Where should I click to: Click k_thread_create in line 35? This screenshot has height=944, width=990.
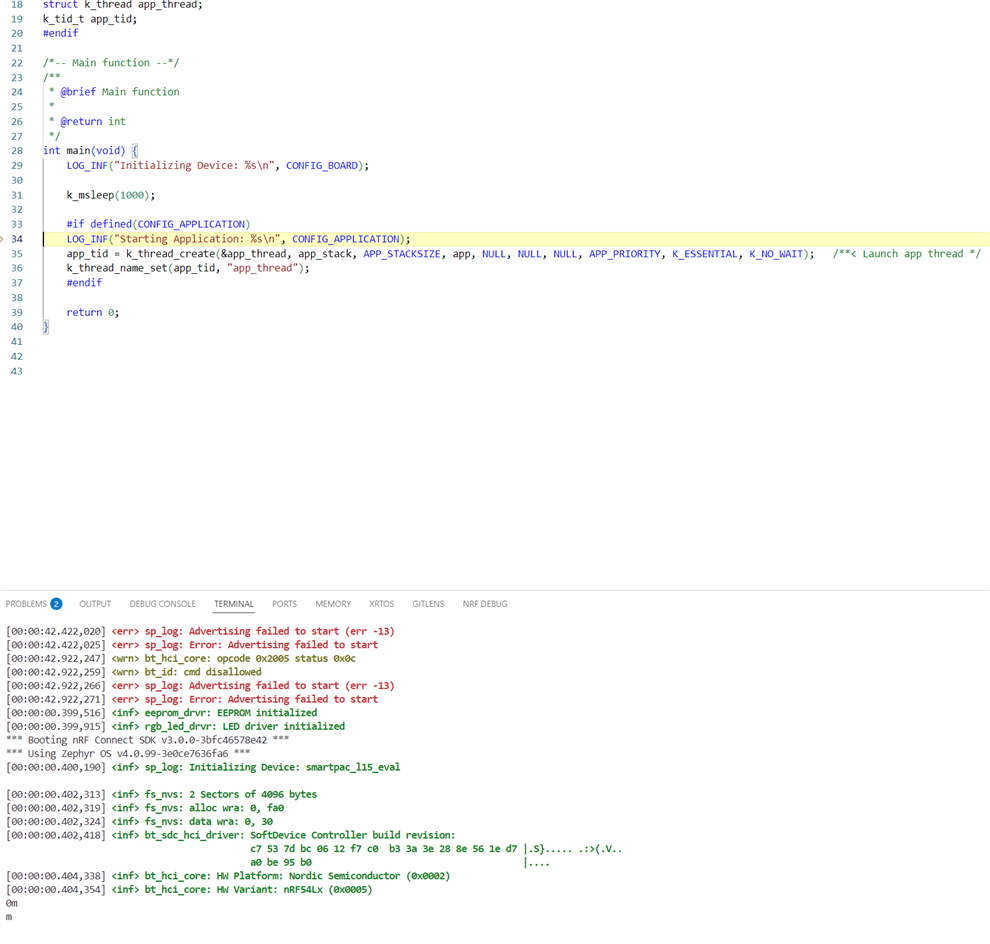(170, 254)
